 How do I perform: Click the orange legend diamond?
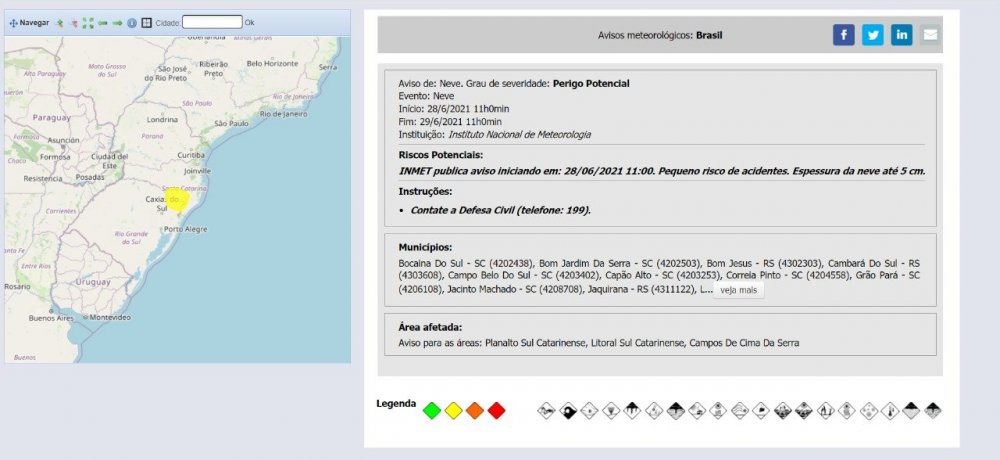[x=475, y=410]
